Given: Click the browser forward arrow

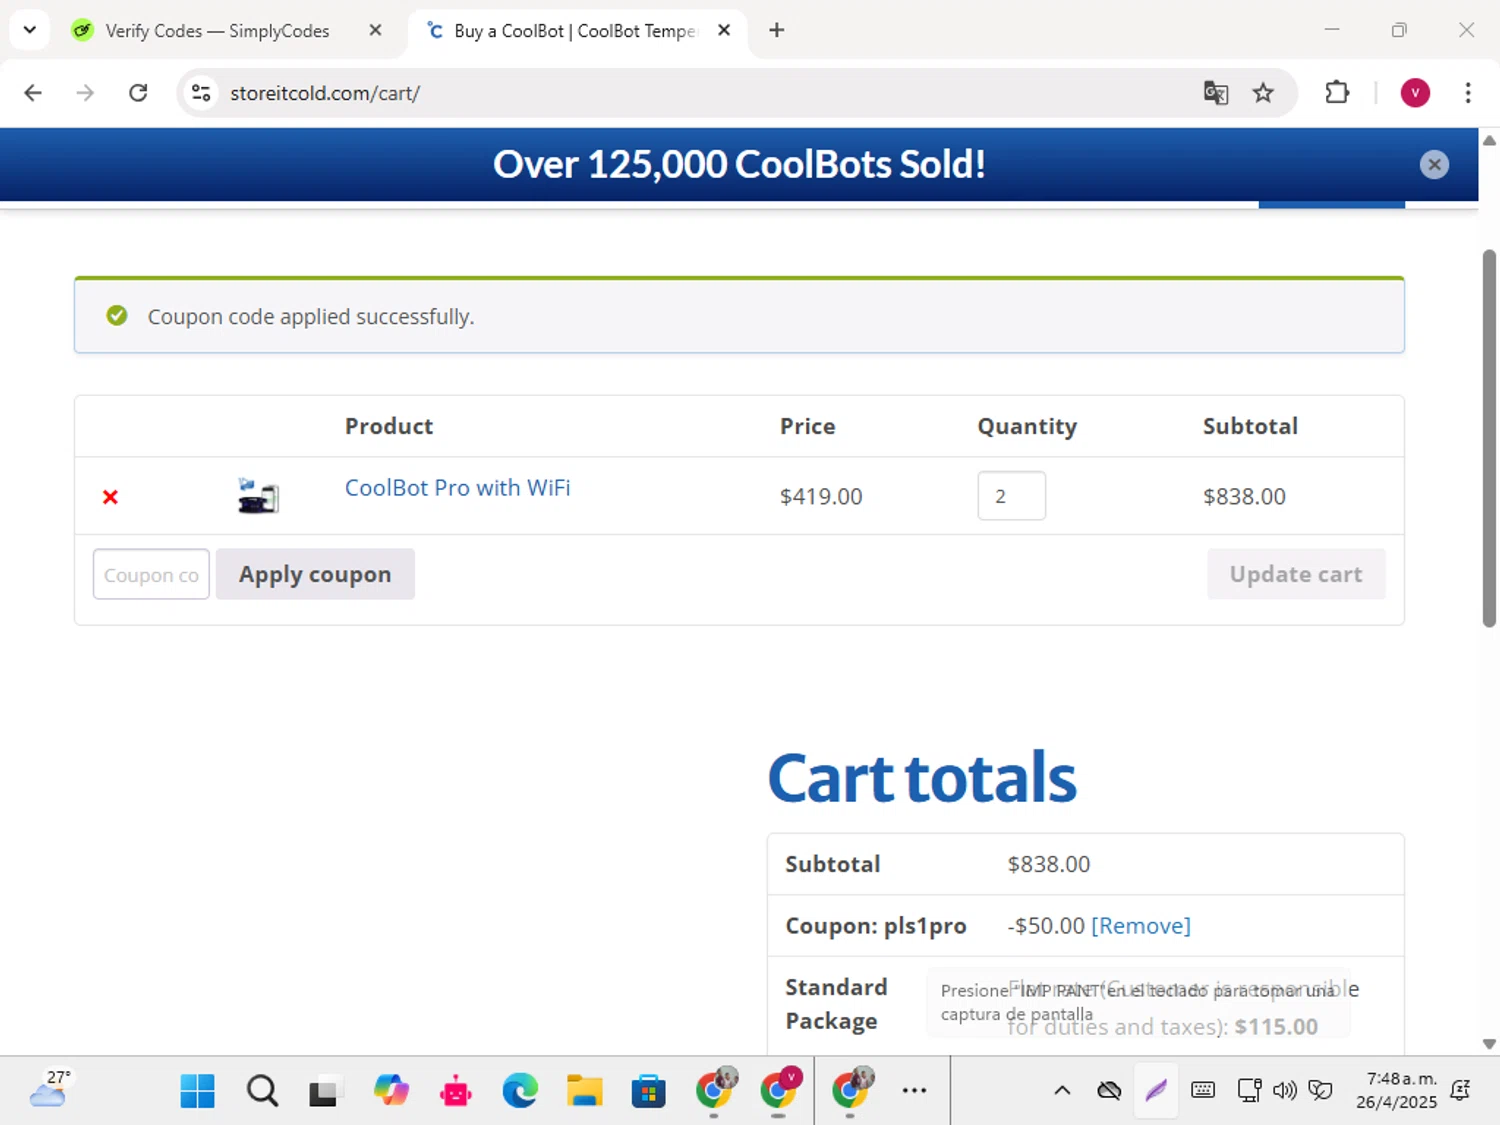Looking at the screenshot, I should [85, 93].
